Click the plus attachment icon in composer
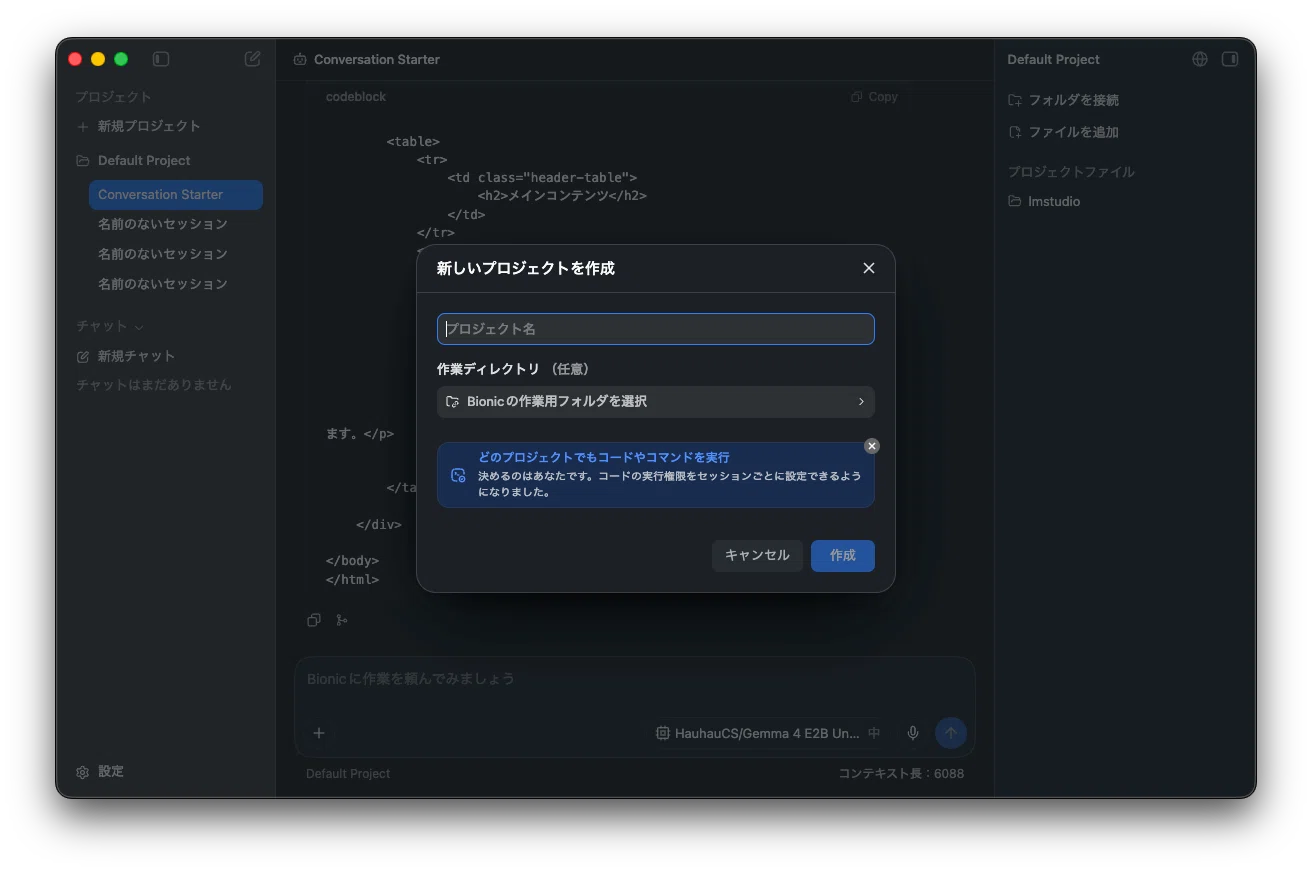Viewport: 1312px width, 872px height. click(319, 733)
